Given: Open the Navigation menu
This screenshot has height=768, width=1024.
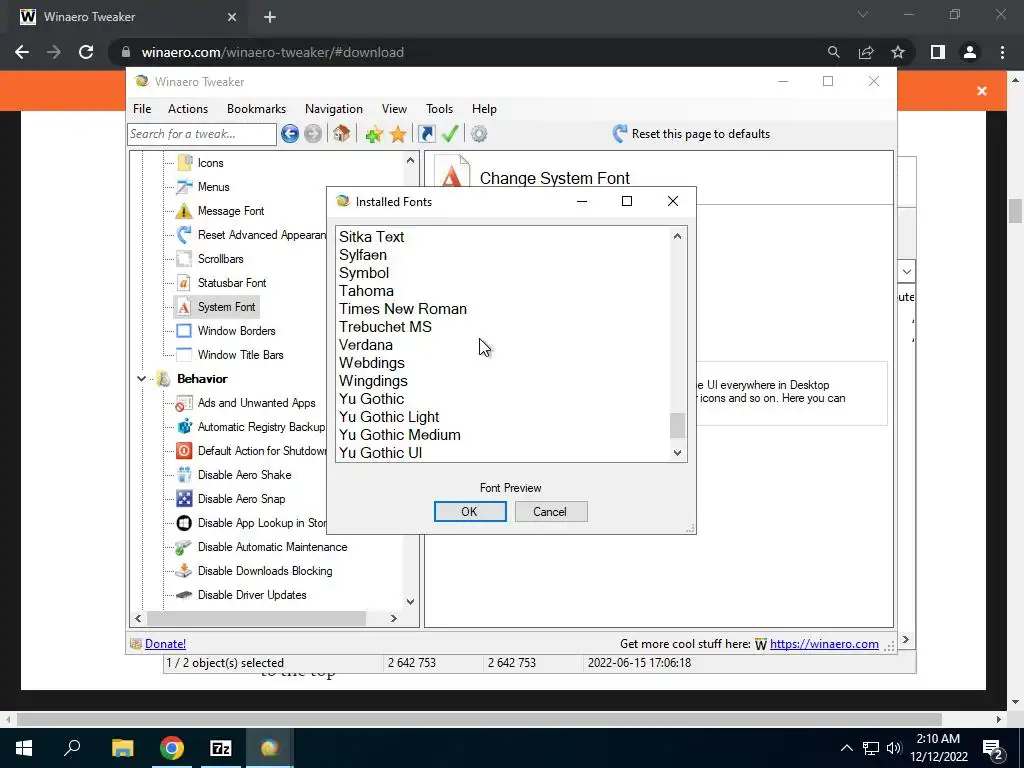Looking at the screenshot, I should (334, 109).
